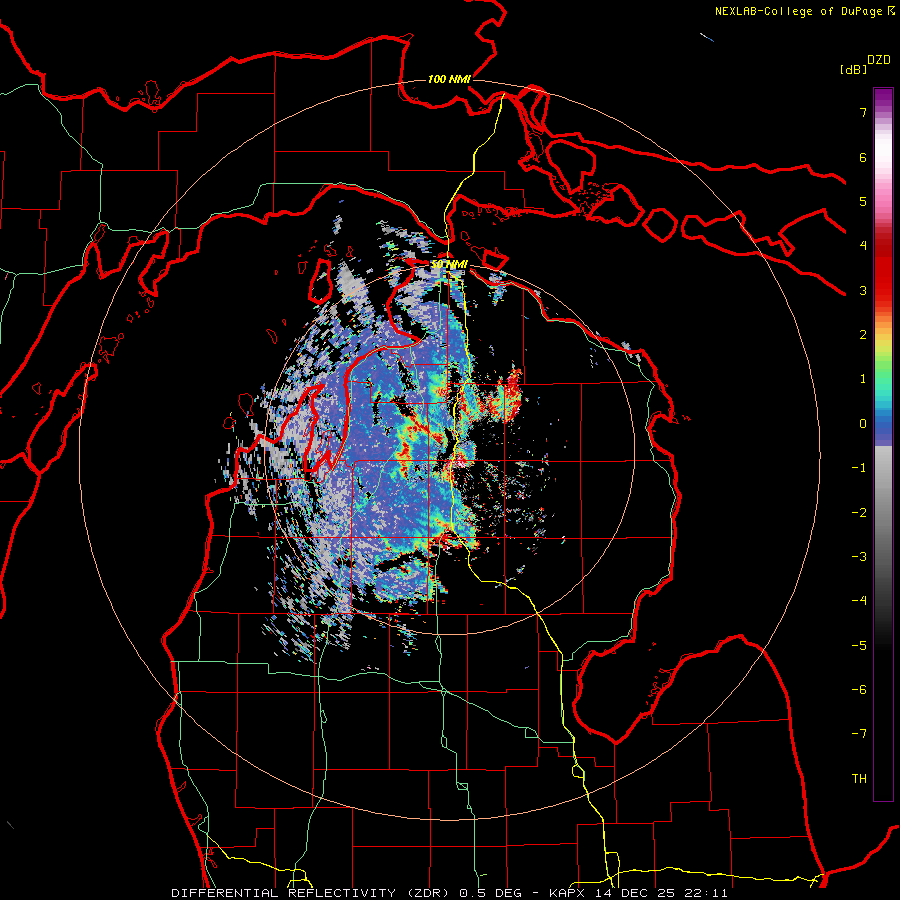Select the -2 value on the scale
Viewport: 900px width, 900px height.
(x=859, y=513)
